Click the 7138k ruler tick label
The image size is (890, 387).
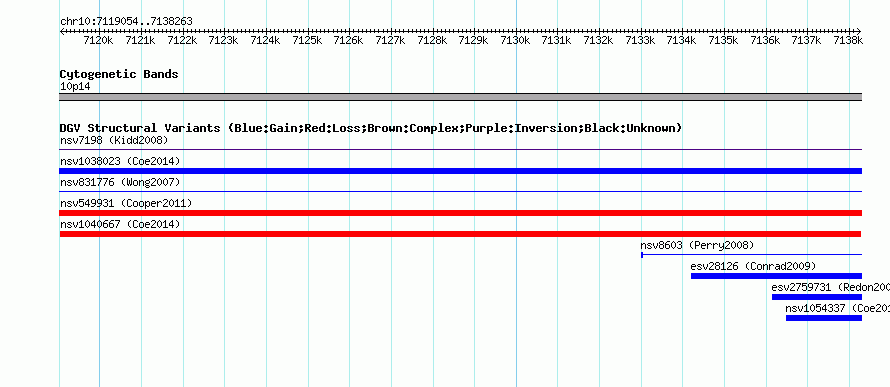coord(848,40)
